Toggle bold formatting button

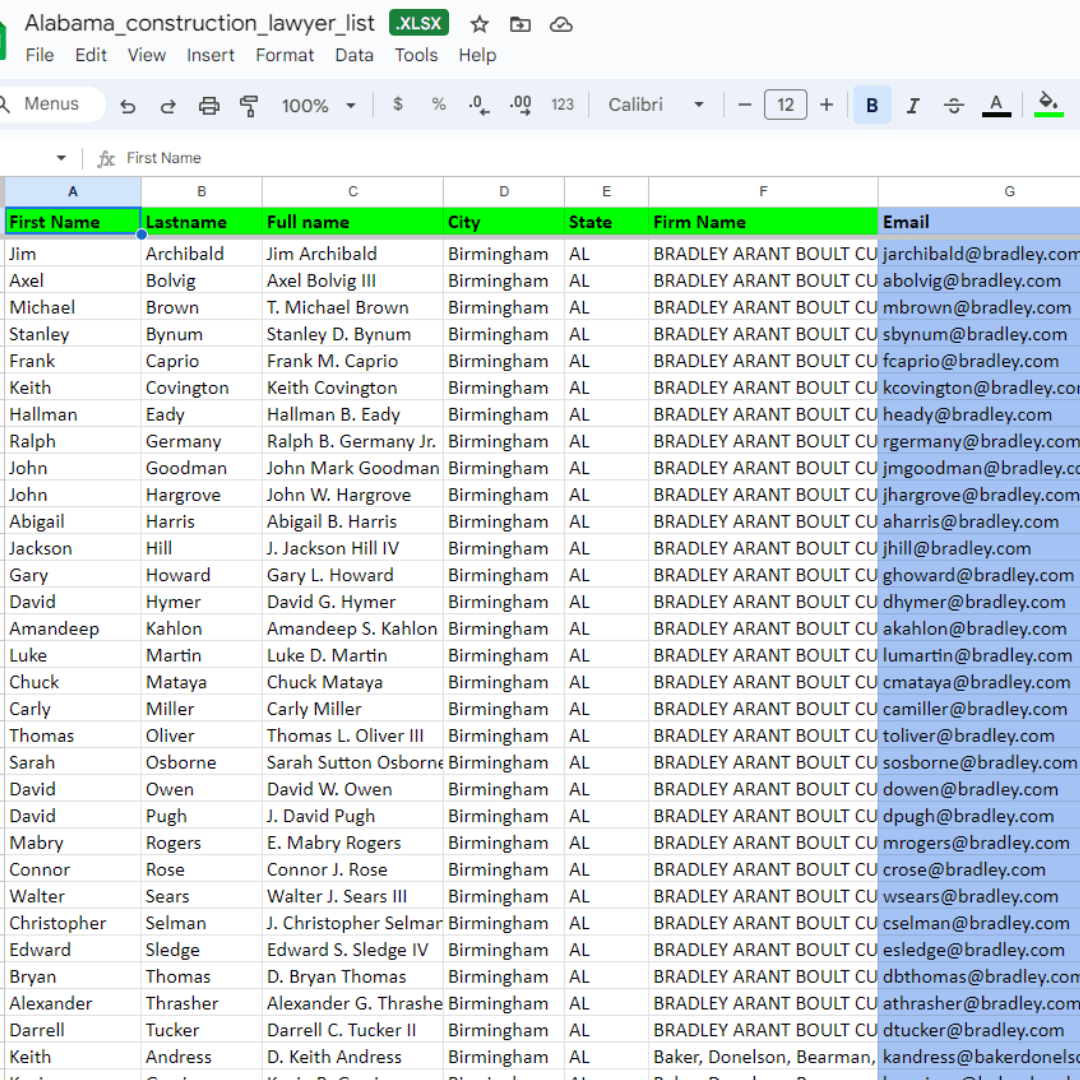click(872, 105)
